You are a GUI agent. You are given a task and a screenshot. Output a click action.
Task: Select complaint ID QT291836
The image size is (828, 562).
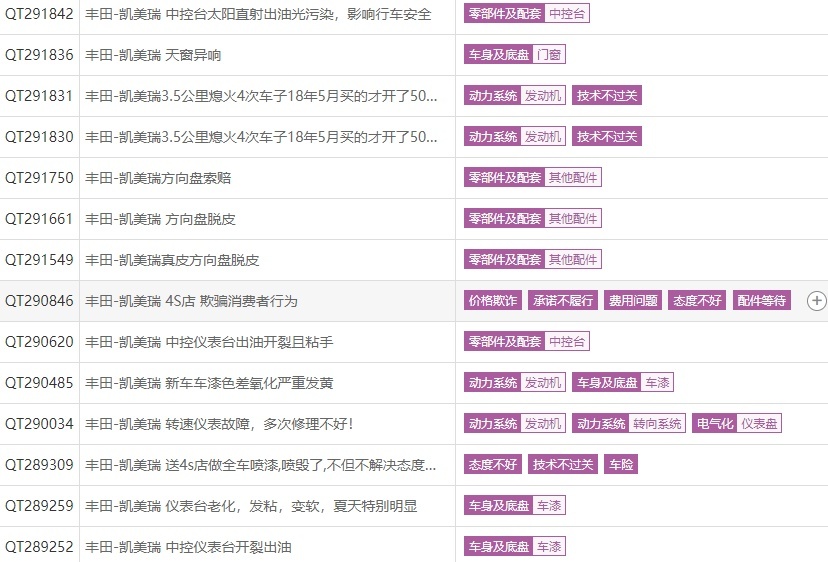click(39, 55)
